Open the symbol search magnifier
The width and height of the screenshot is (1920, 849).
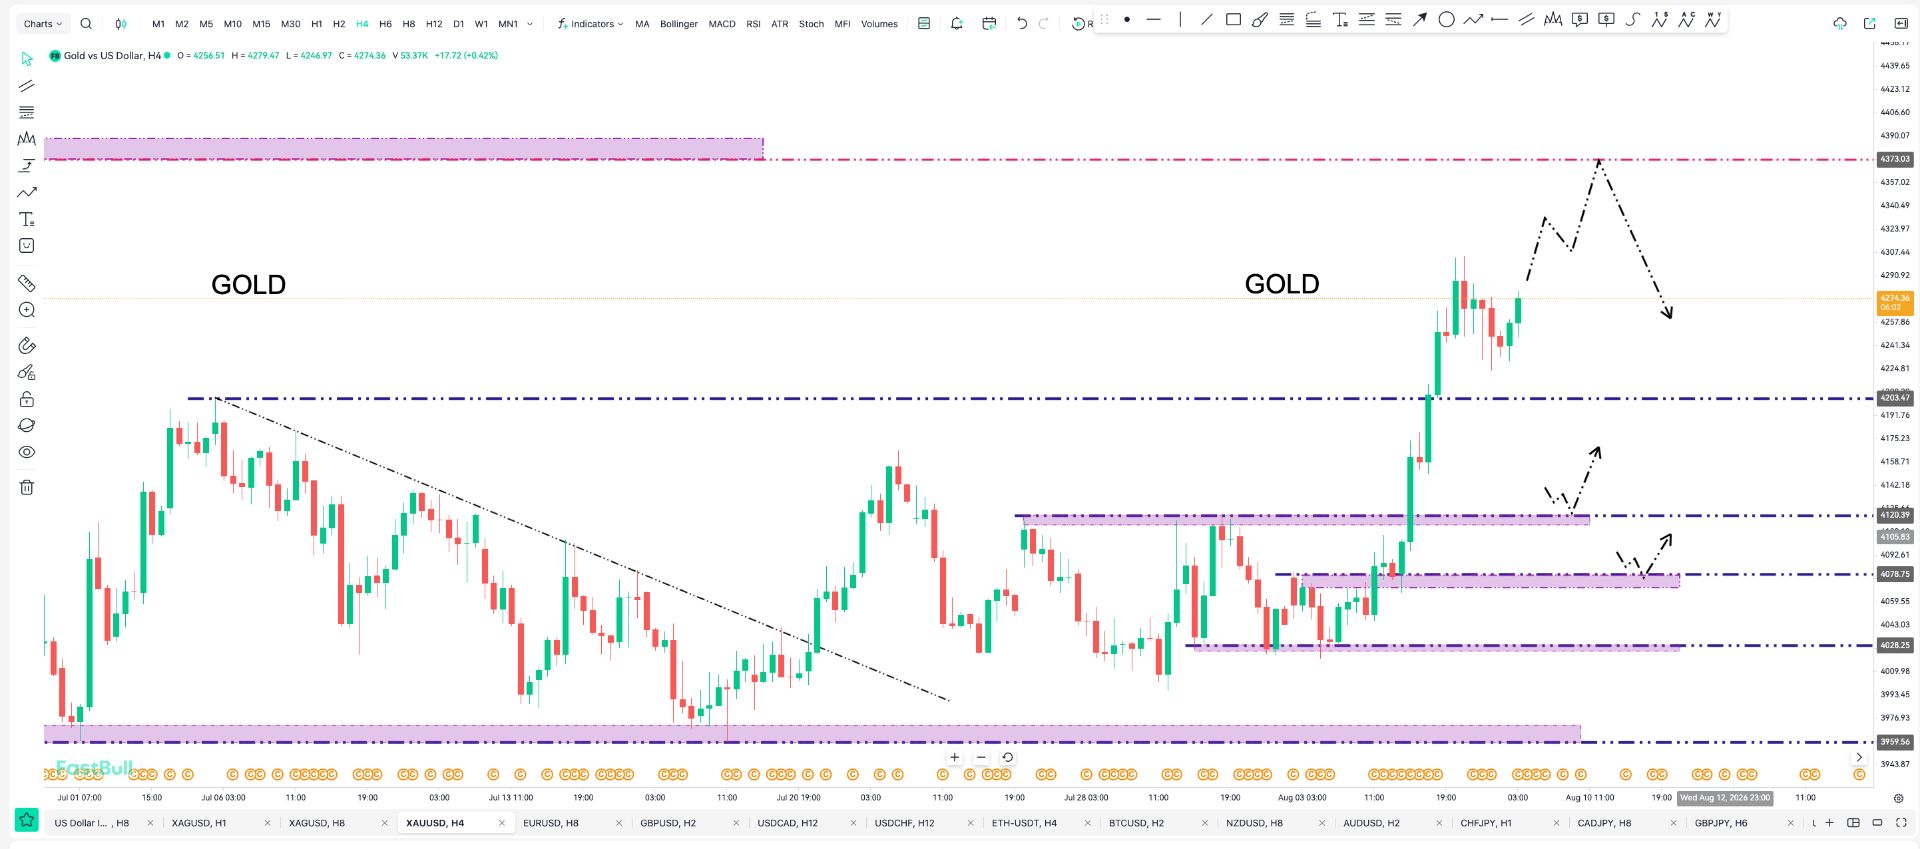click(86, 24)
